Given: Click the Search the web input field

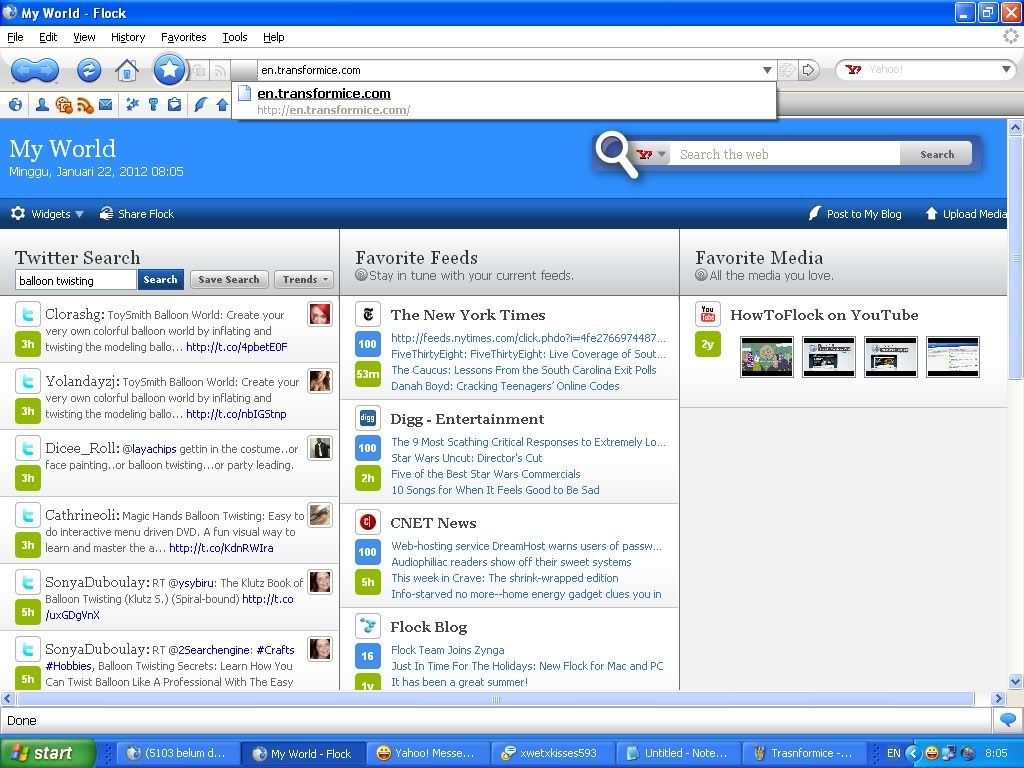Looking at the screenshot, I should [784, 154].
